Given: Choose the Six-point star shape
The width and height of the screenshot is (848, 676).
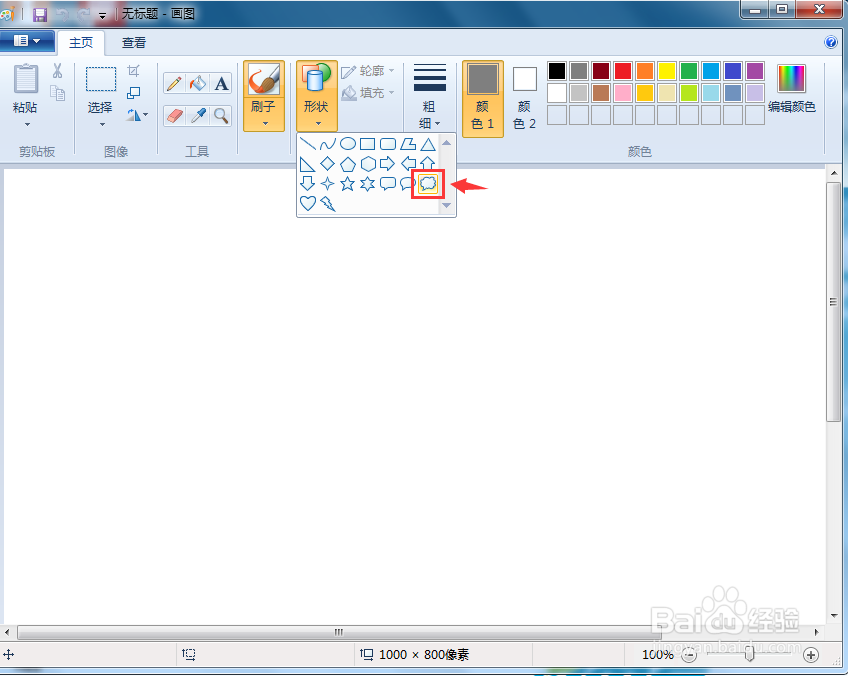Looking at the screenshot, I should 368,184.
